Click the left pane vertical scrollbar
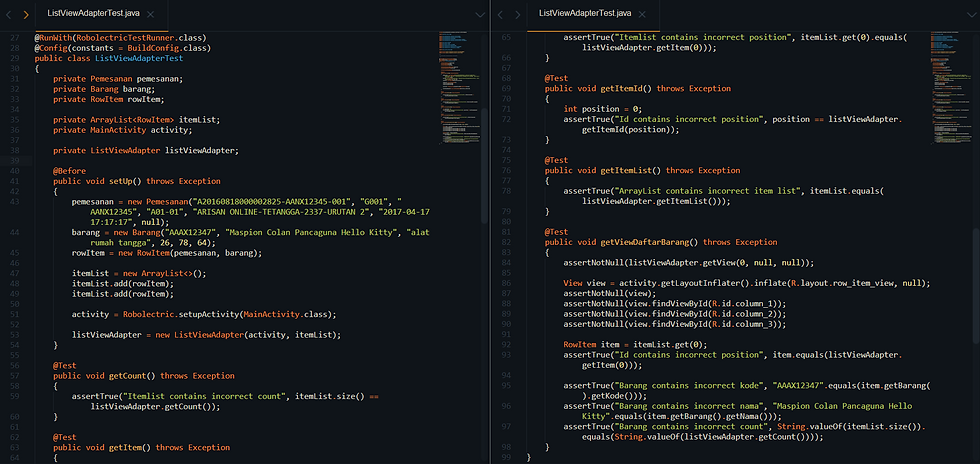Viewport: 980px width, 464px height. pyautogui.click(x=484, y=166)
